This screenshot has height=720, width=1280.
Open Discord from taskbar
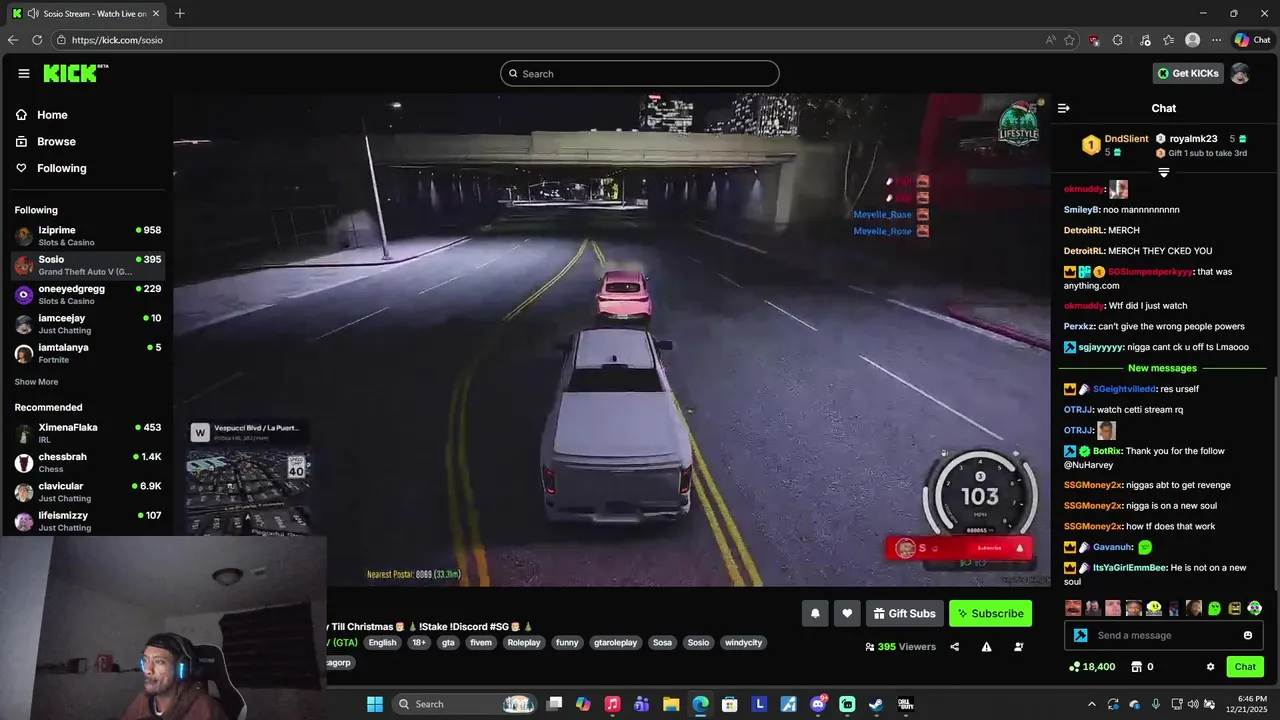pos(818,704)
